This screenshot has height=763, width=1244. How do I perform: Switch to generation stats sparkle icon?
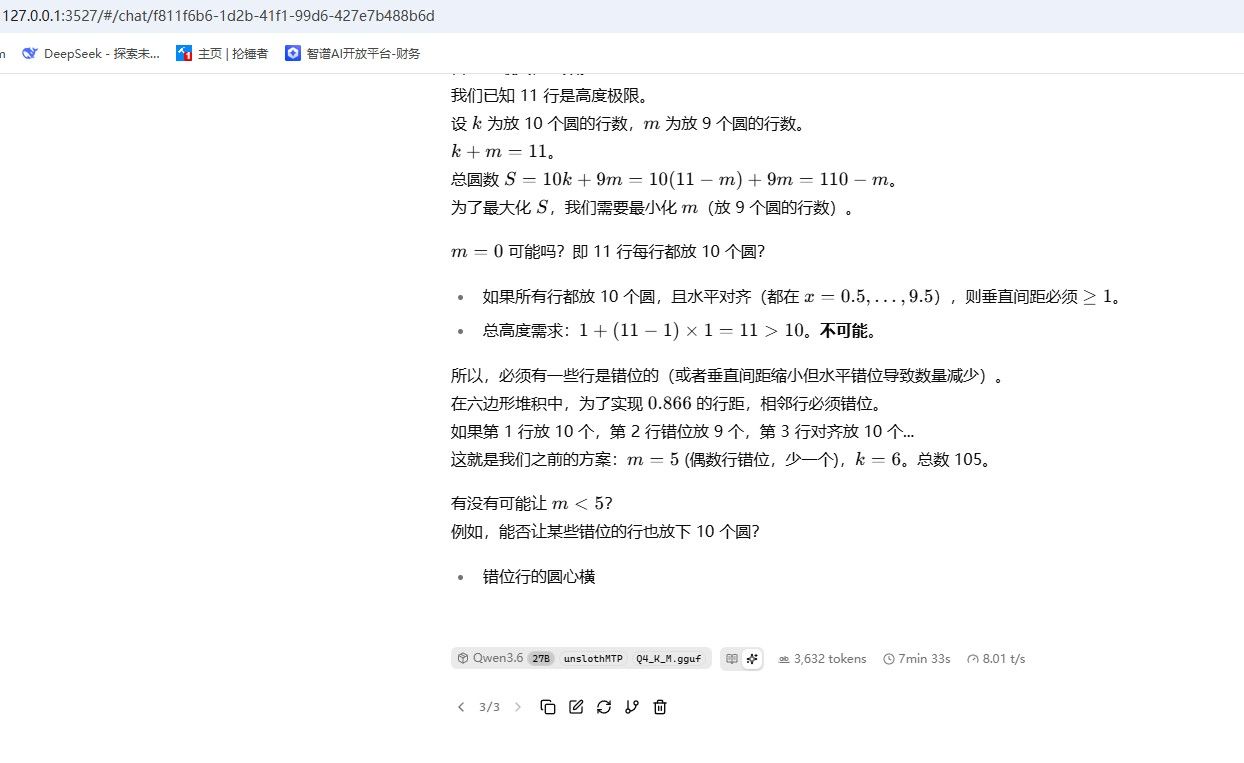(x=752, y=659)
